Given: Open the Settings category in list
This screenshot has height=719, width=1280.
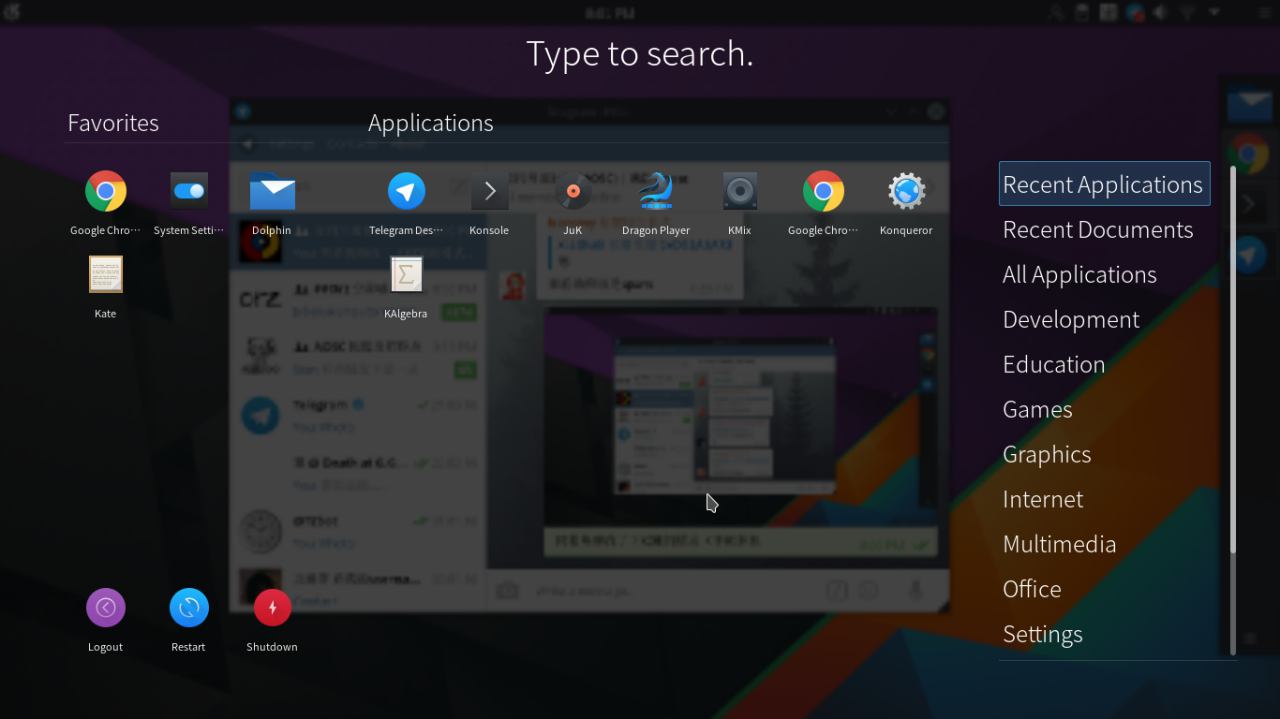Looking at the screenshot, I should click(x=1043, y=634).
